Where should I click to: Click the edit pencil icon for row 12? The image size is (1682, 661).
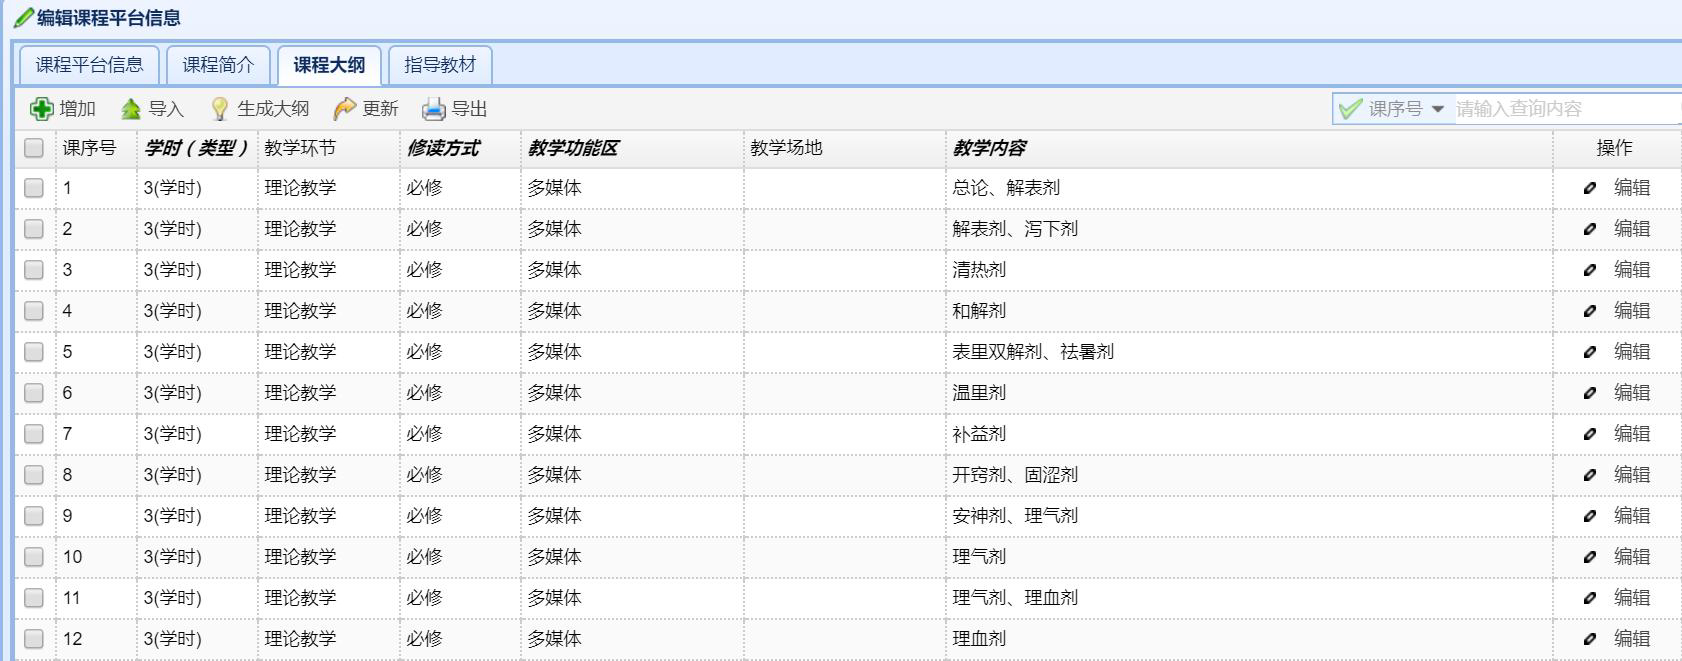click(x=1590, y=639)
